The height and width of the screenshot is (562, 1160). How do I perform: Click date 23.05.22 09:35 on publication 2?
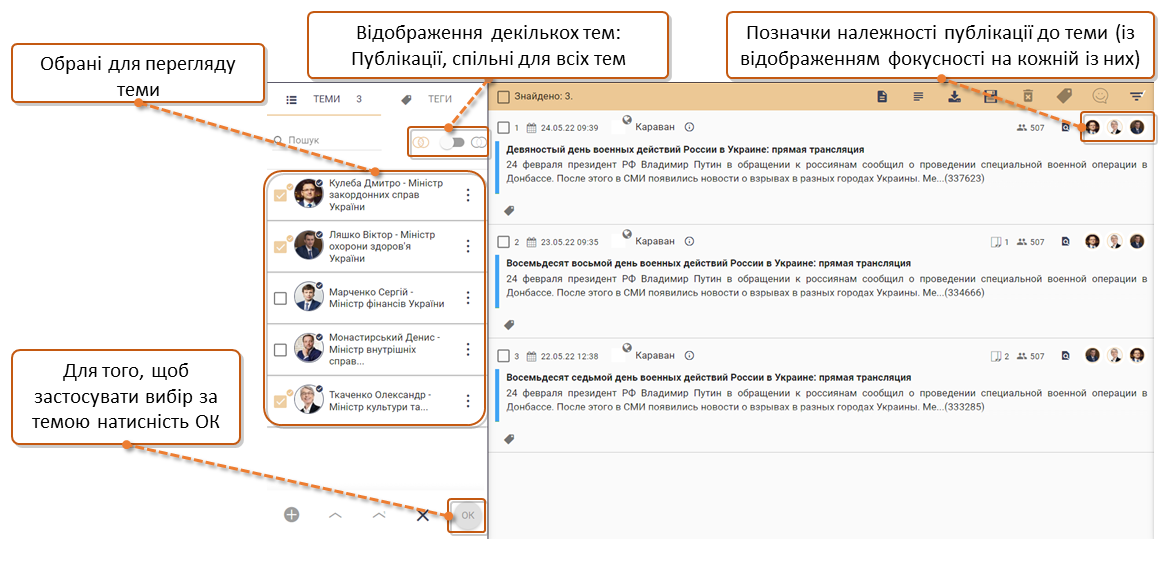click(569, 242)
